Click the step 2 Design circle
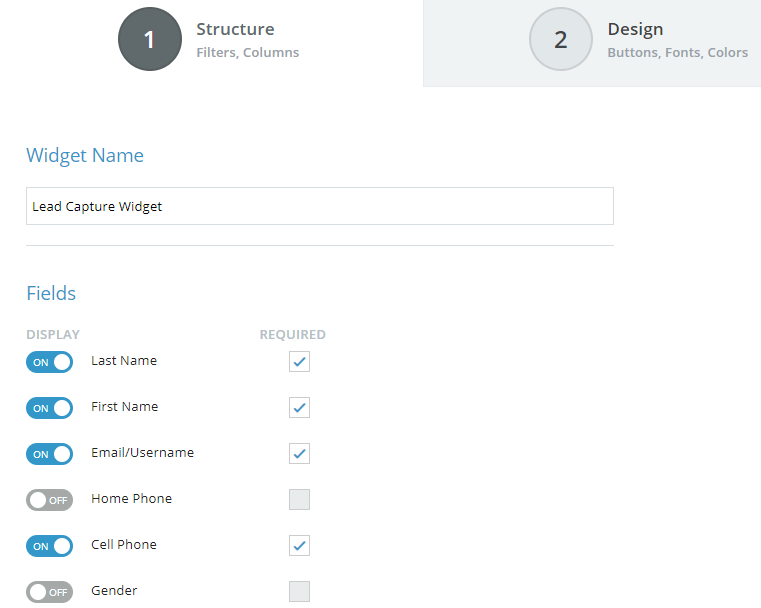This screenshot has height=608, width=761. [x=561, y=39]
